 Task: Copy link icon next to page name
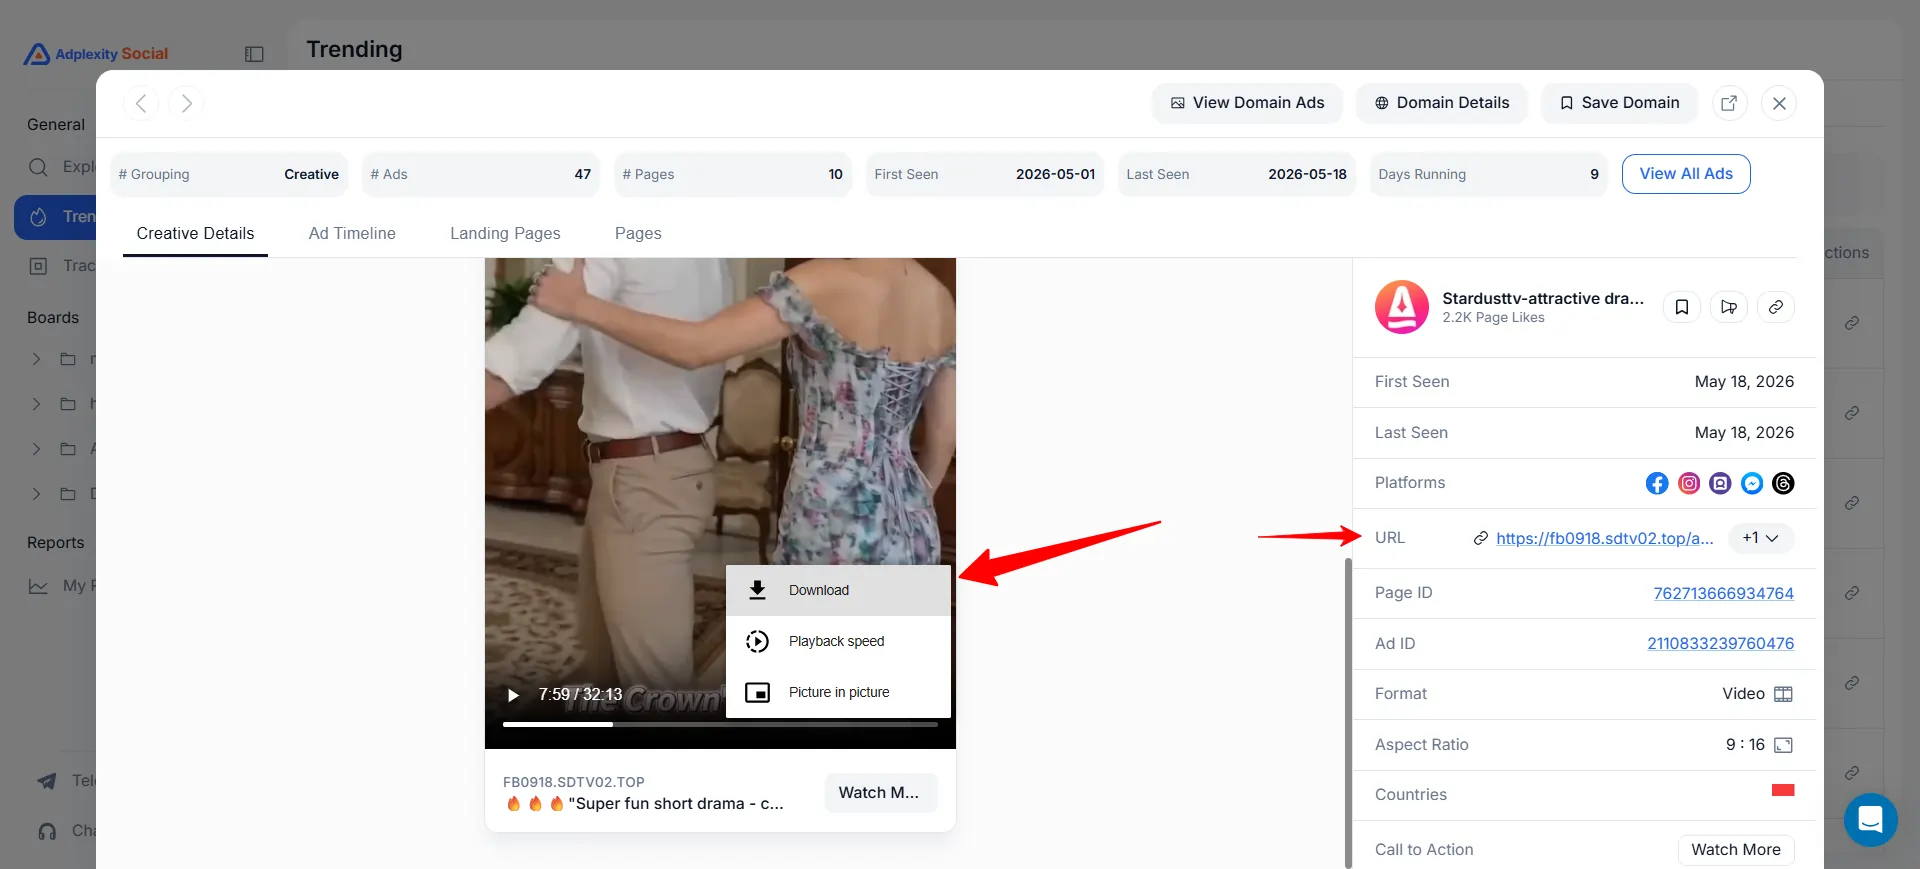1776,307
